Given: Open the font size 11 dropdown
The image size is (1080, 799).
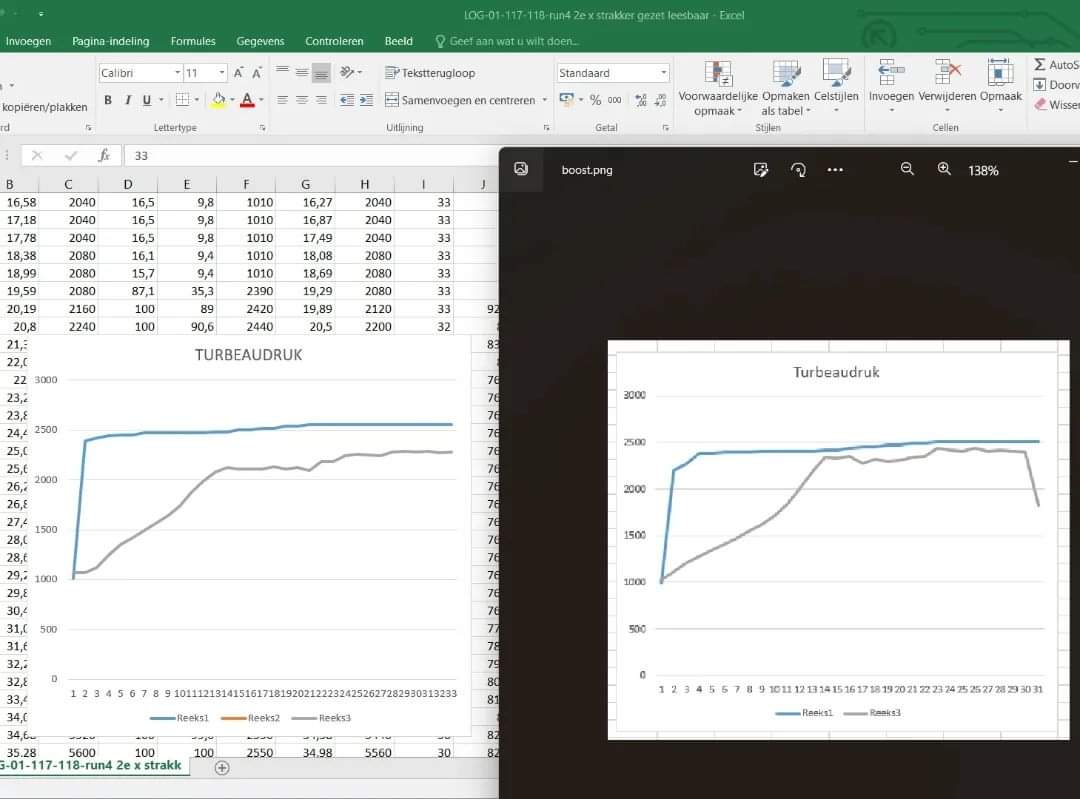Looking at the screenshot, I should [x=222, y=72].
